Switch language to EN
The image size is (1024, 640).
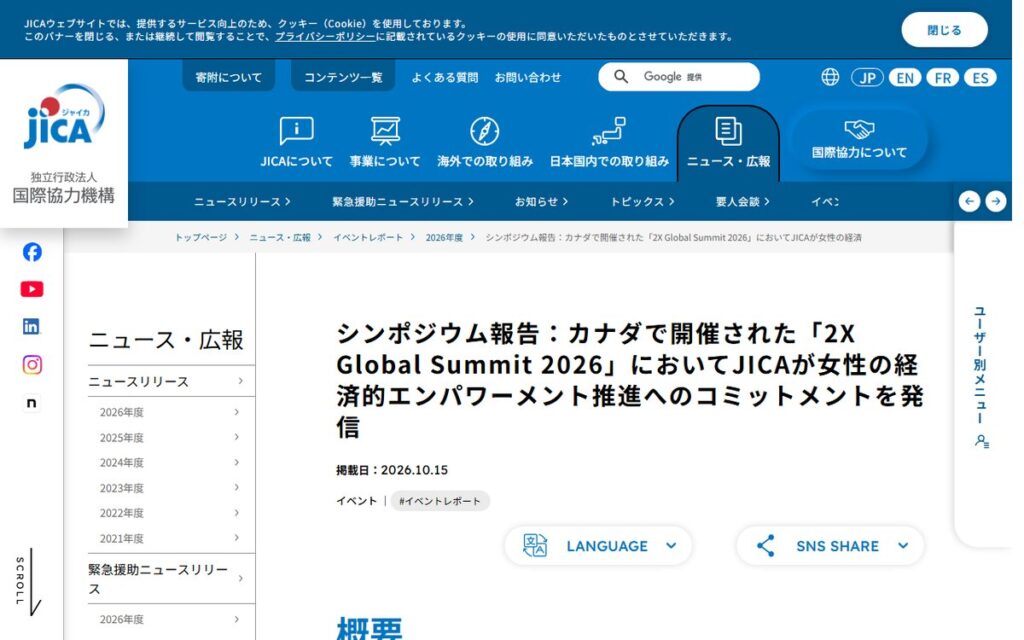coord(904,78)
